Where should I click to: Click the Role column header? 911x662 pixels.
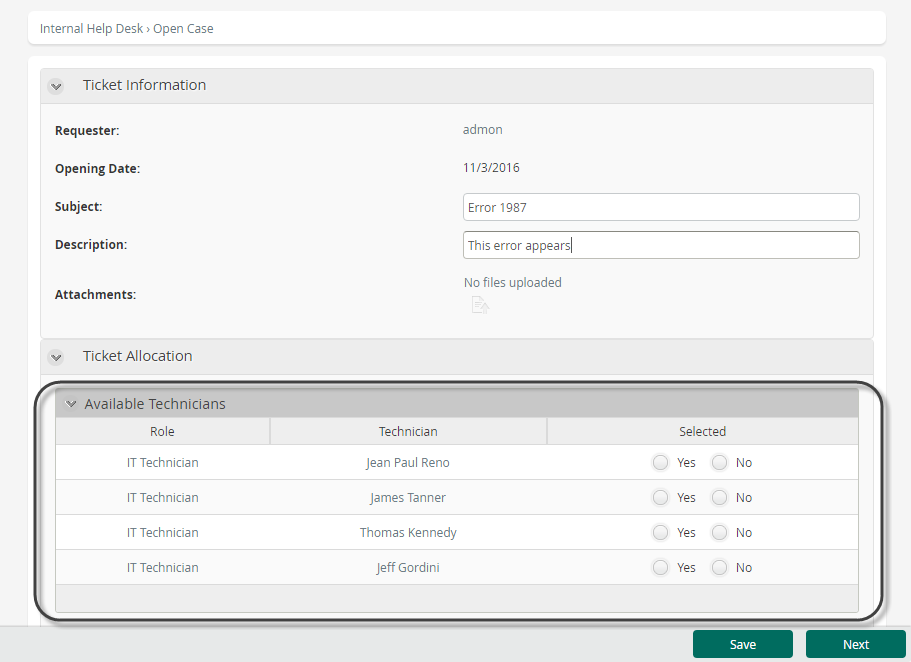pos(162,431)
